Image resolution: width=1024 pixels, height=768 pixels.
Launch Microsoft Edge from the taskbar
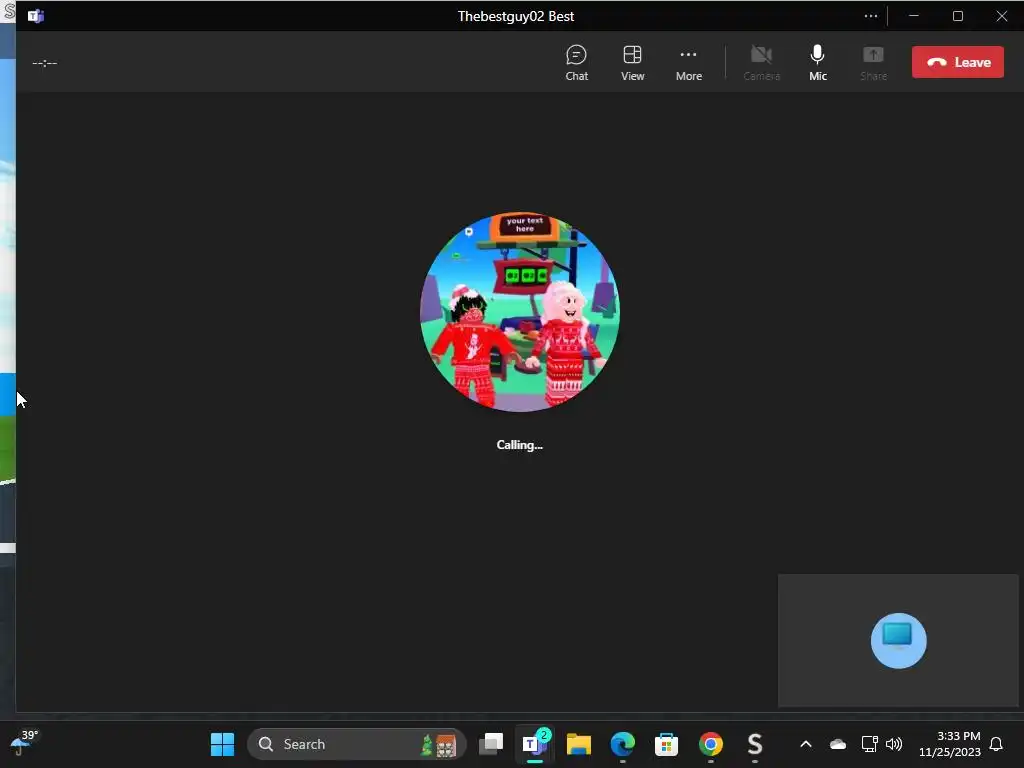click(x=622, y=744)
